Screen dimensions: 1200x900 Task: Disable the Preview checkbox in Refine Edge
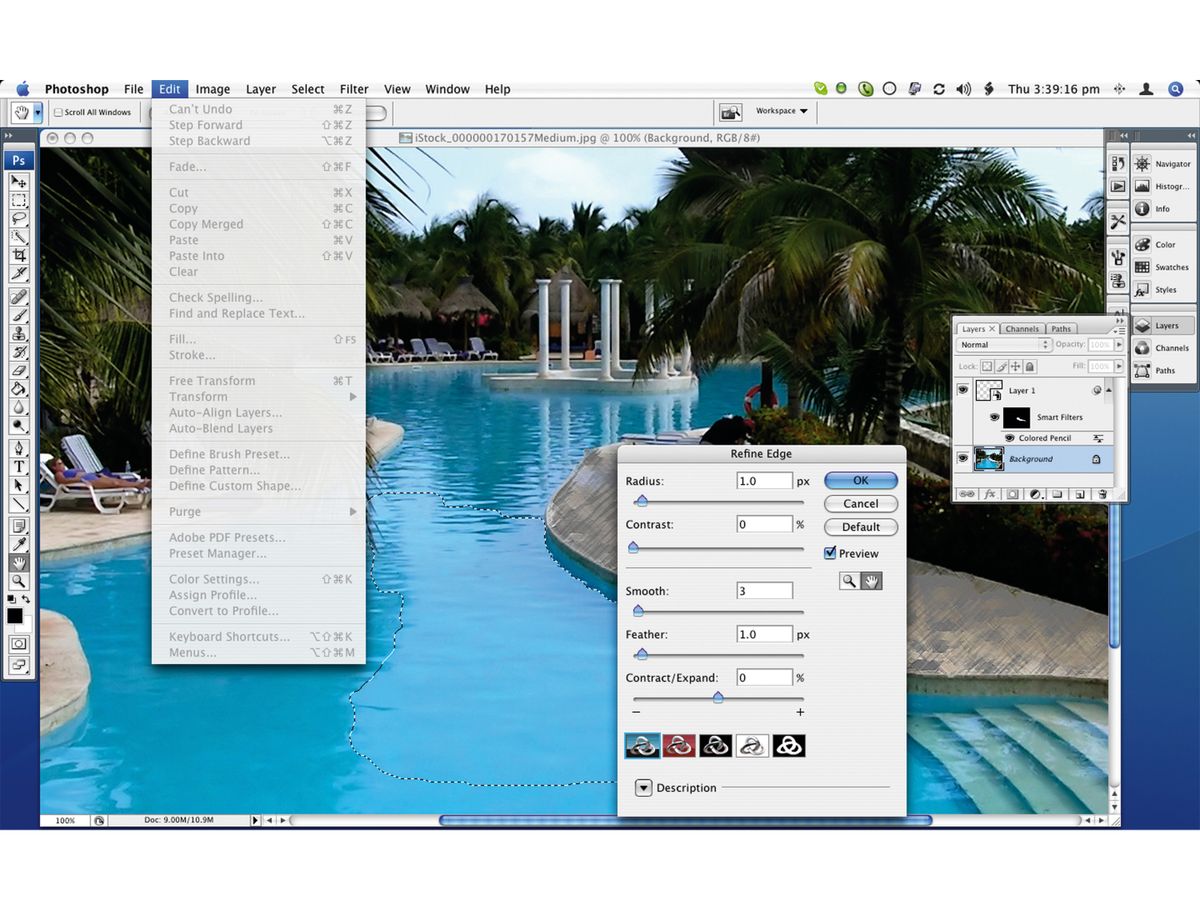click(831, 553)
